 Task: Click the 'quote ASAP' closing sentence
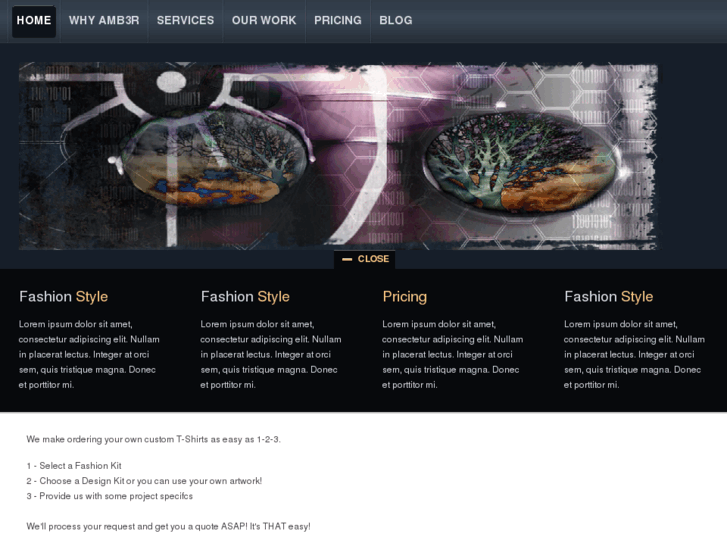click(168, 526)
